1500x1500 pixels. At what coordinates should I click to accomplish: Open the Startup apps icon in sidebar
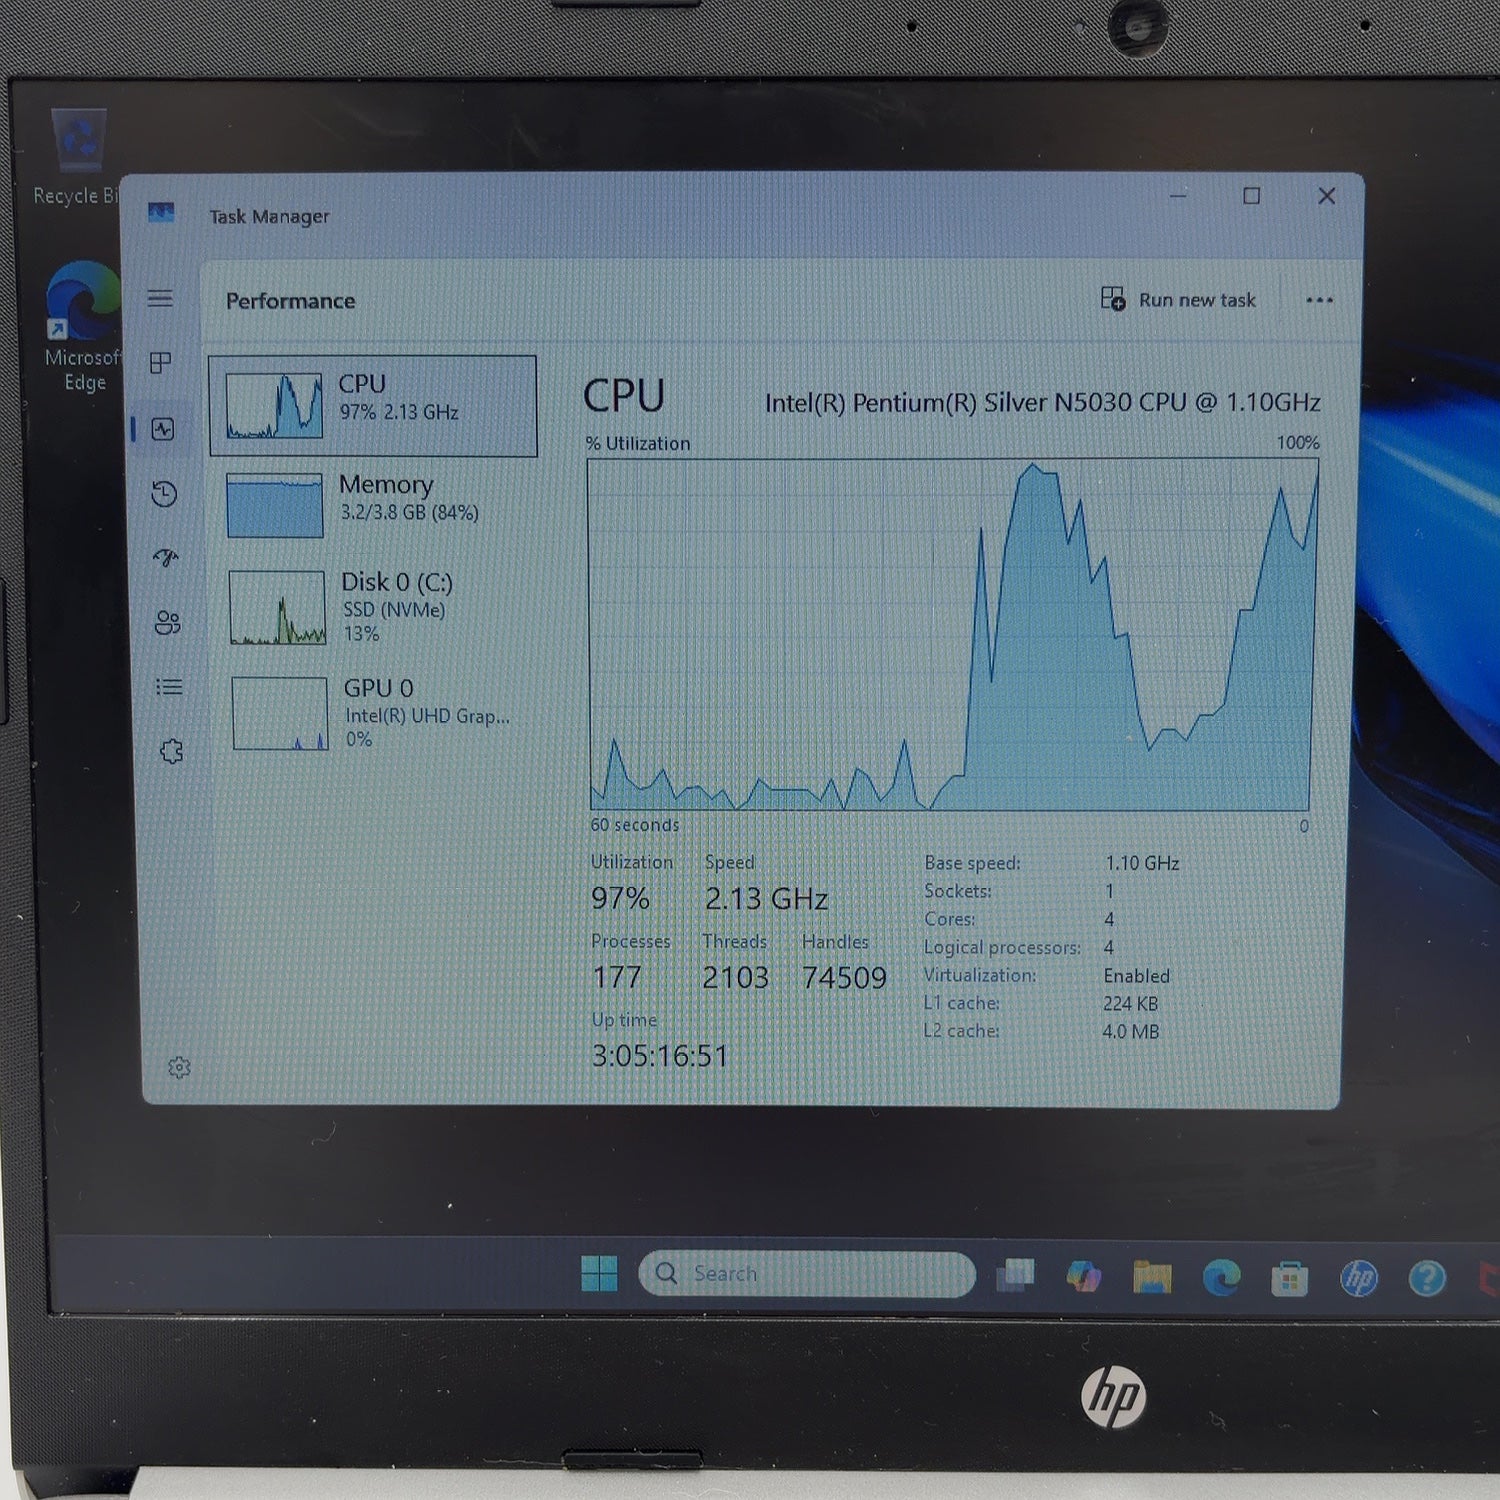pos(166,558)
